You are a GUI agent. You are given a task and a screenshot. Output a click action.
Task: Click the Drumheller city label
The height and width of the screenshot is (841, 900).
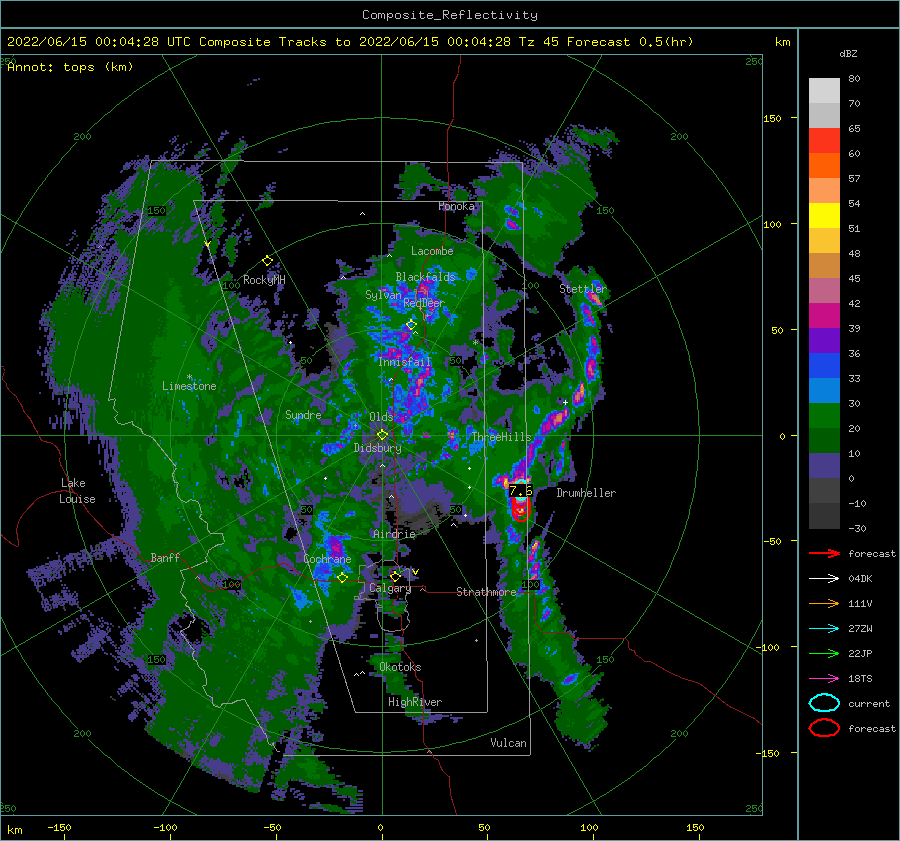(x=586, y=493)
